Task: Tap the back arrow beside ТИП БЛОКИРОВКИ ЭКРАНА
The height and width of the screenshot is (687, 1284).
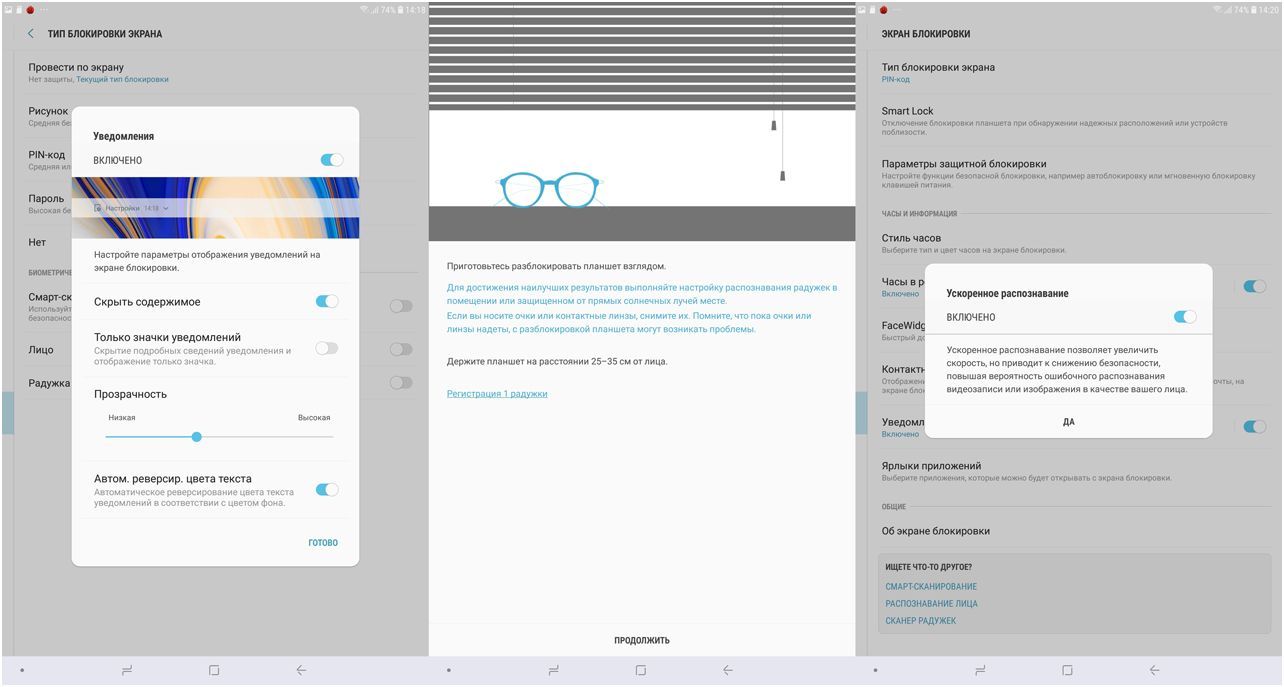Action: click(x=31, y=34)
